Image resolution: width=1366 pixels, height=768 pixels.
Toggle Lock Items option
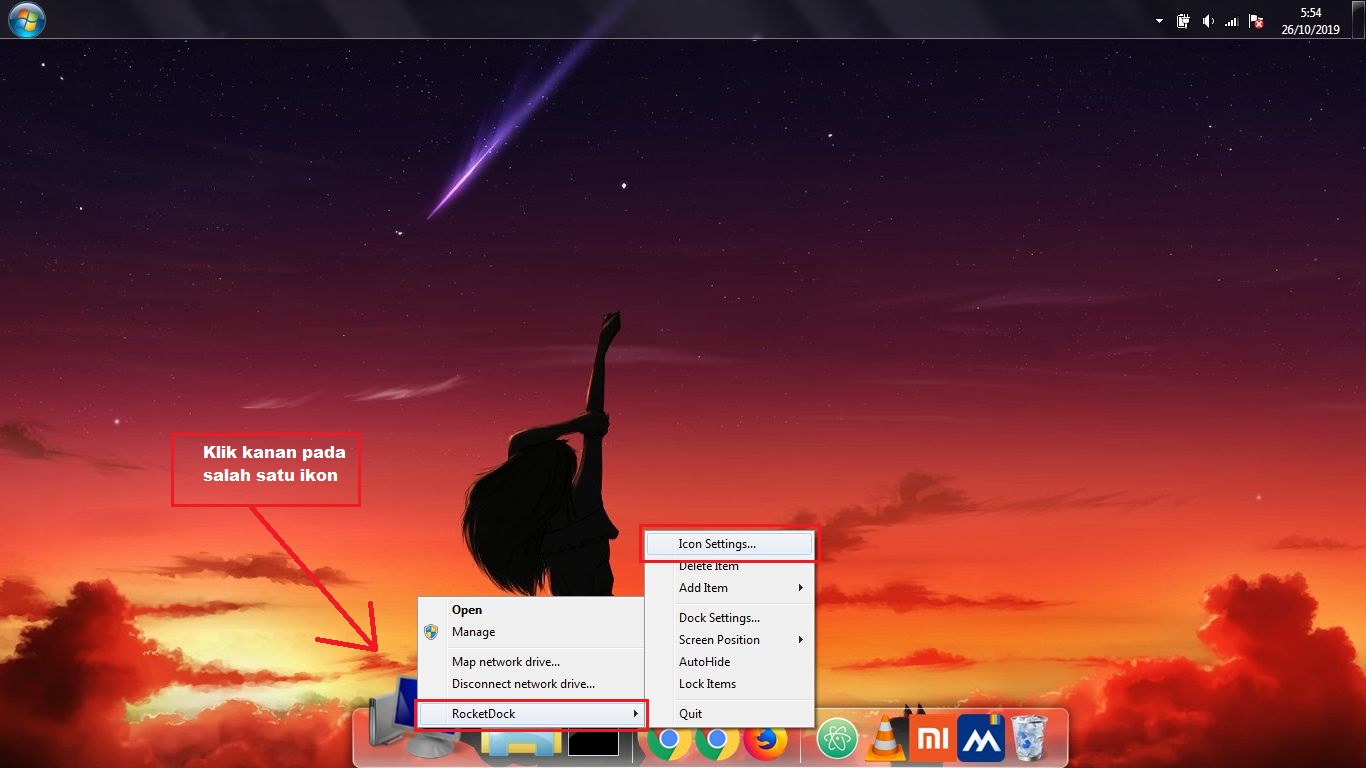pyautogui.click(x=729, y=684)
